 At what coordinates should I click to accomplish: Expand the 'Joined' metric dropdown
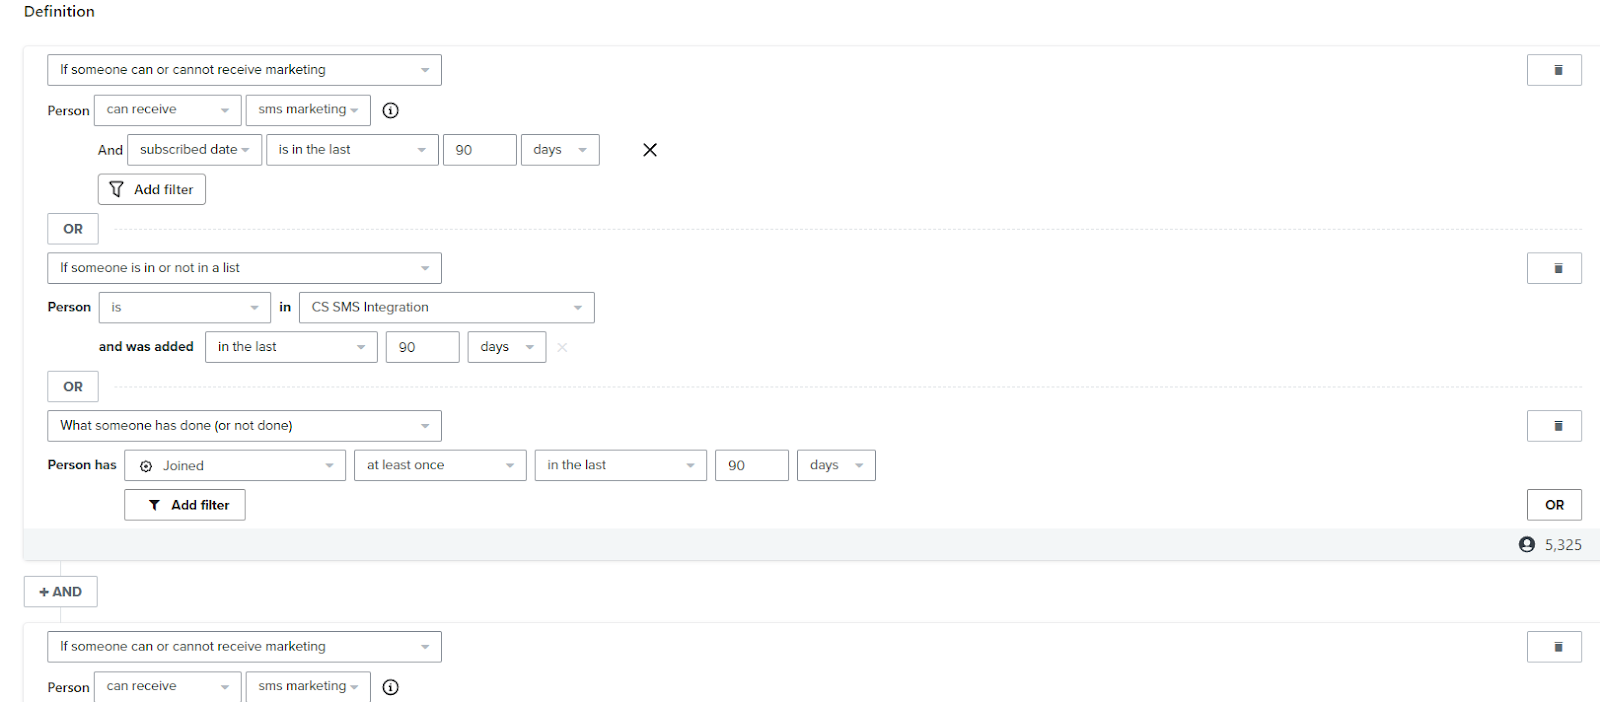point(235,465)
